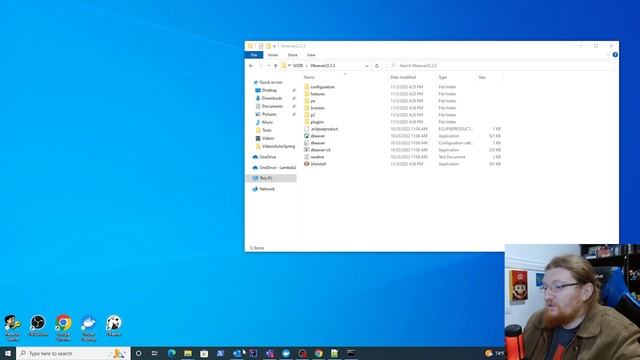Open File Explorer from the taskbar
Image resolution: width=640 pixels, height=360 pixels.
(188, 353)
